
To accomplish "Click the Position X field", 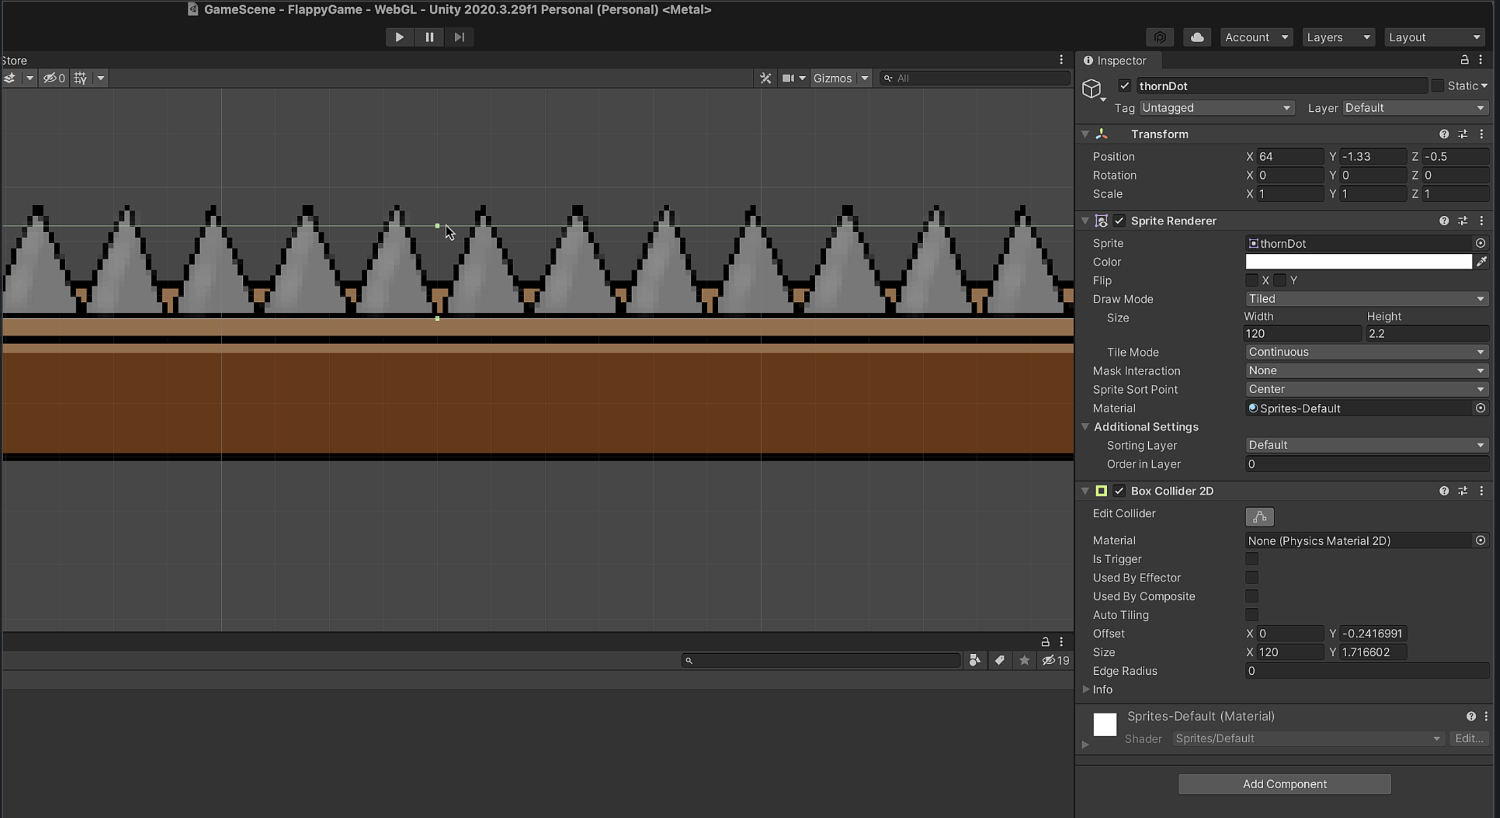I will click(x=1290, y=157).
